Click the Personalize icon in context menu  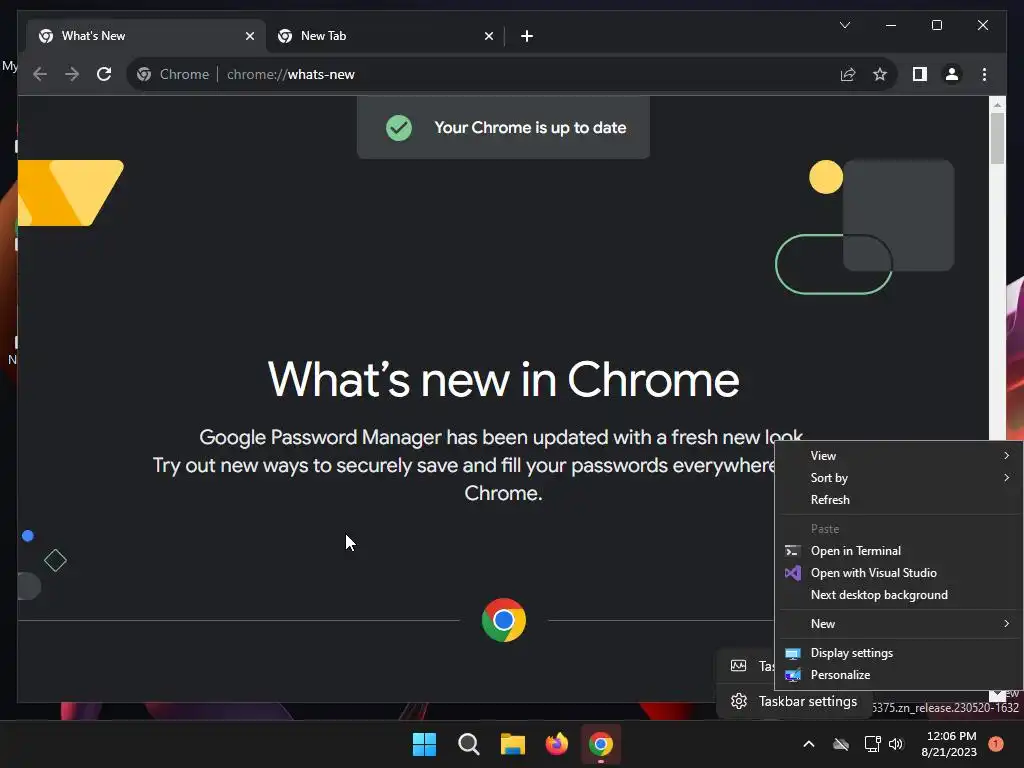point(792,675)
